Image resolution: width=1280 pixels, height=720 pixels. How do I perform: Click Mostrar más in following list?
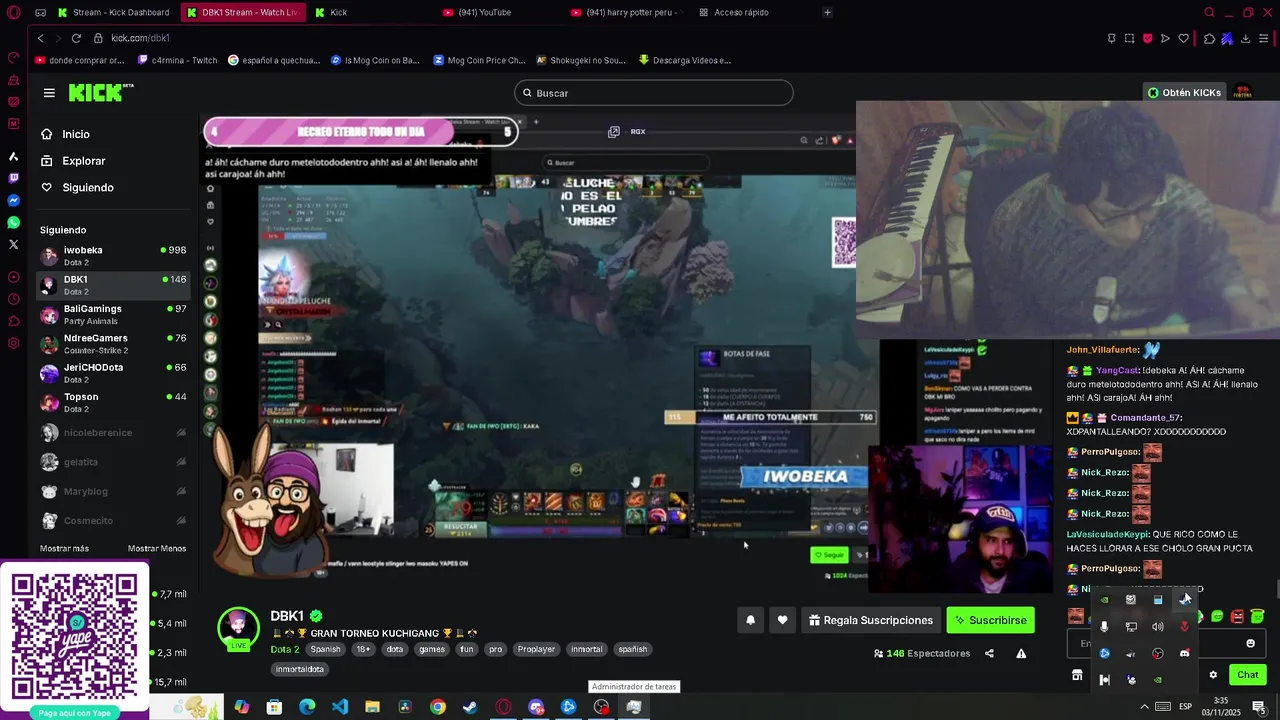tap(64, 548)
